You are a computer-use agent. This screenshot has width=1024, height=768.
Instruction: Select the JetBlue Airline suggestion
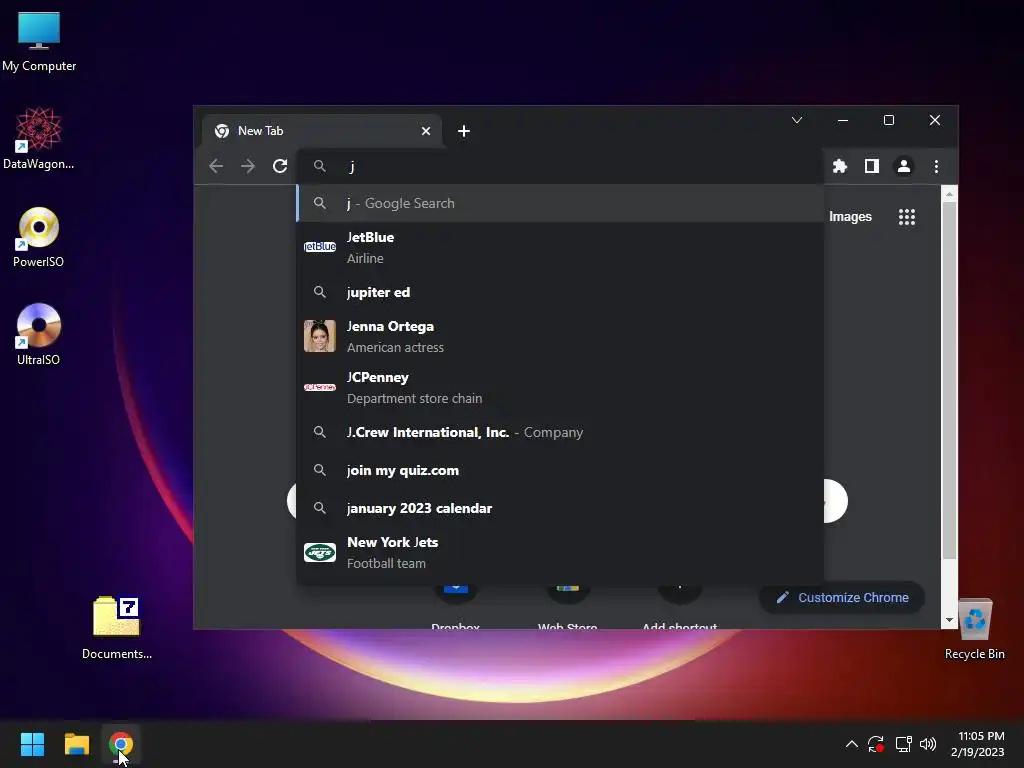click(x=560, y=248)
